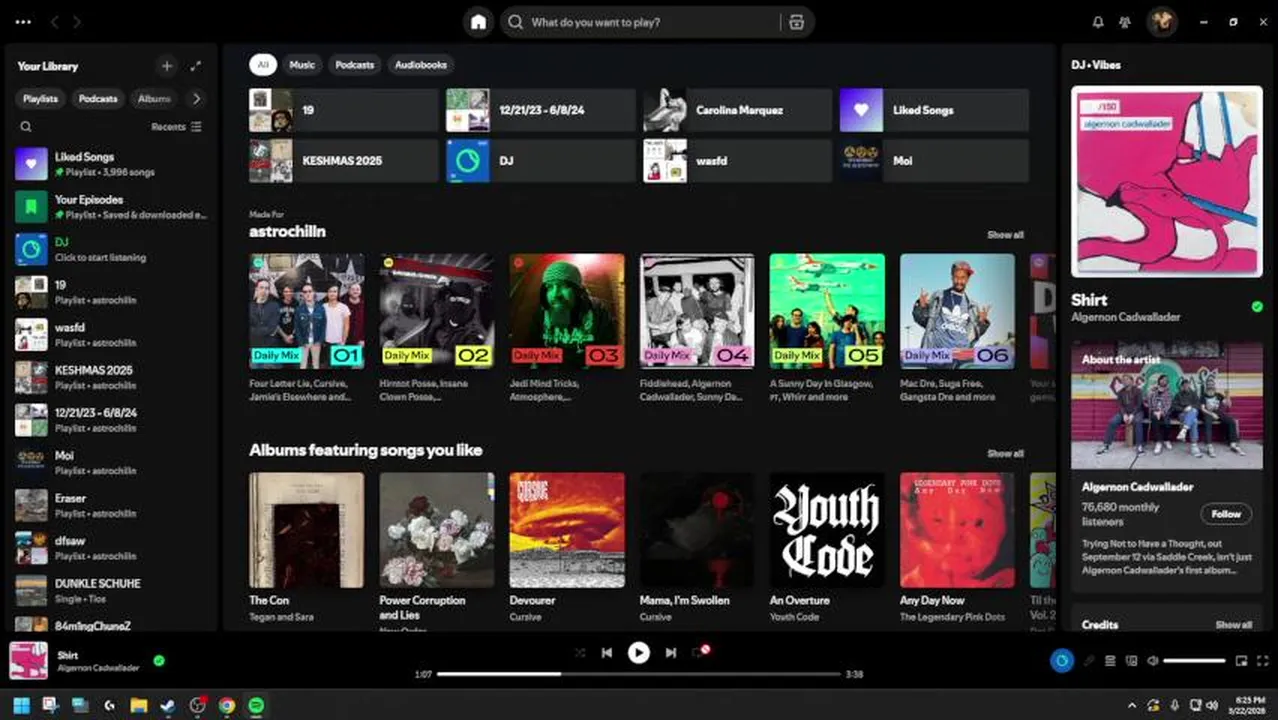This screenshot has height=720, width=1278.
Task: Open the Liked Songs shortcut tile
Action: tap(934, 110)
